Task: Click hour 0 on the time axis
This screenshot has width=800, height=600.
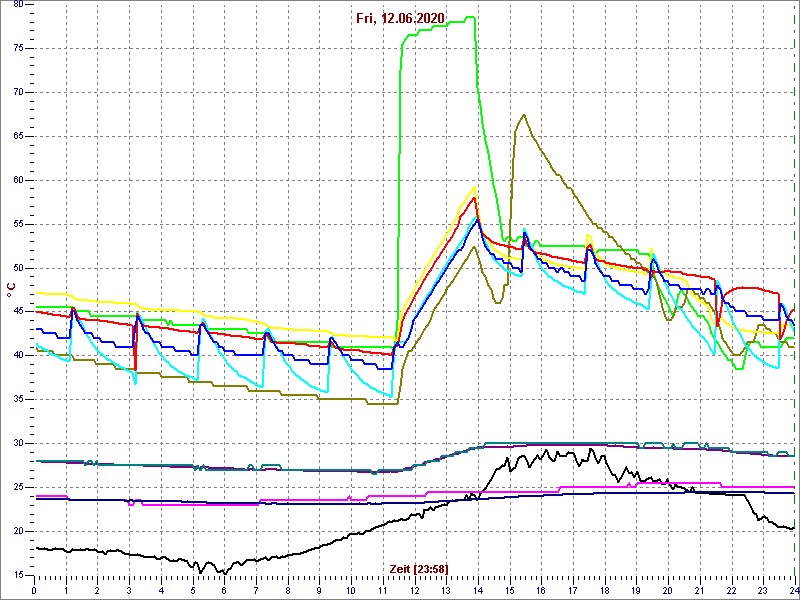Action: pos(34,590)
